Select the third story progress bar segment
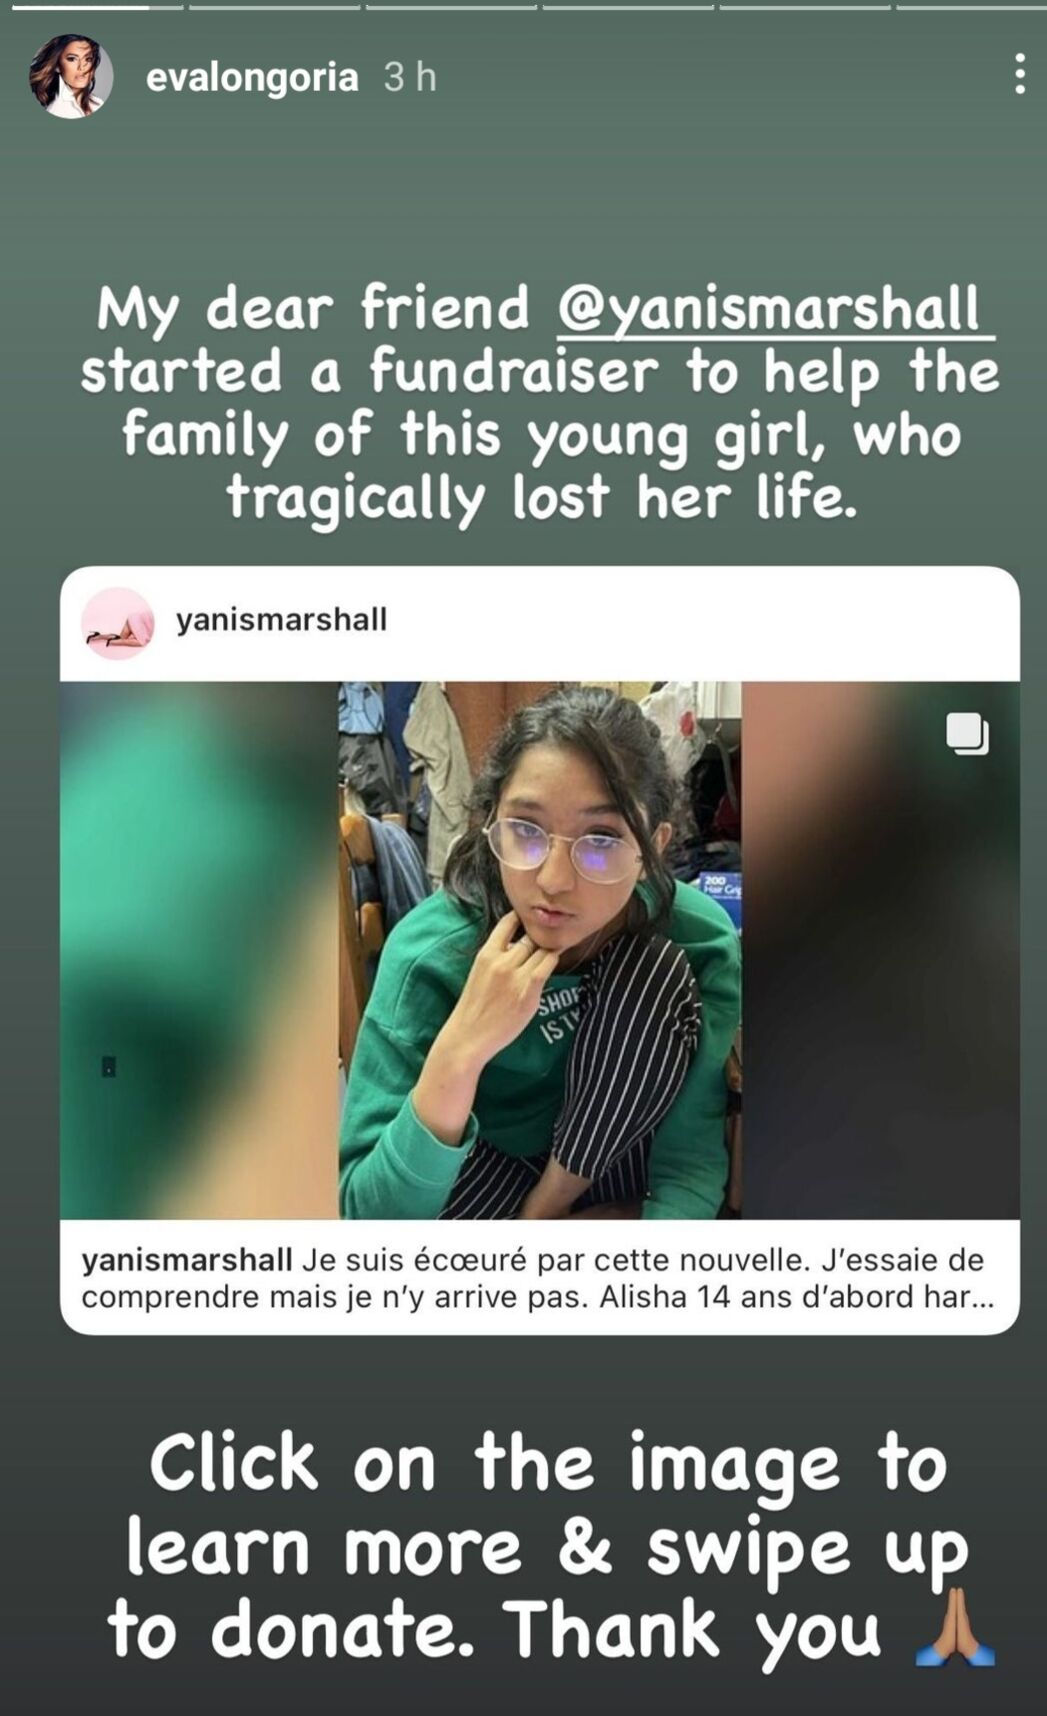The width and height of the screenshot is (1047, 1716). tap(451, 7)
